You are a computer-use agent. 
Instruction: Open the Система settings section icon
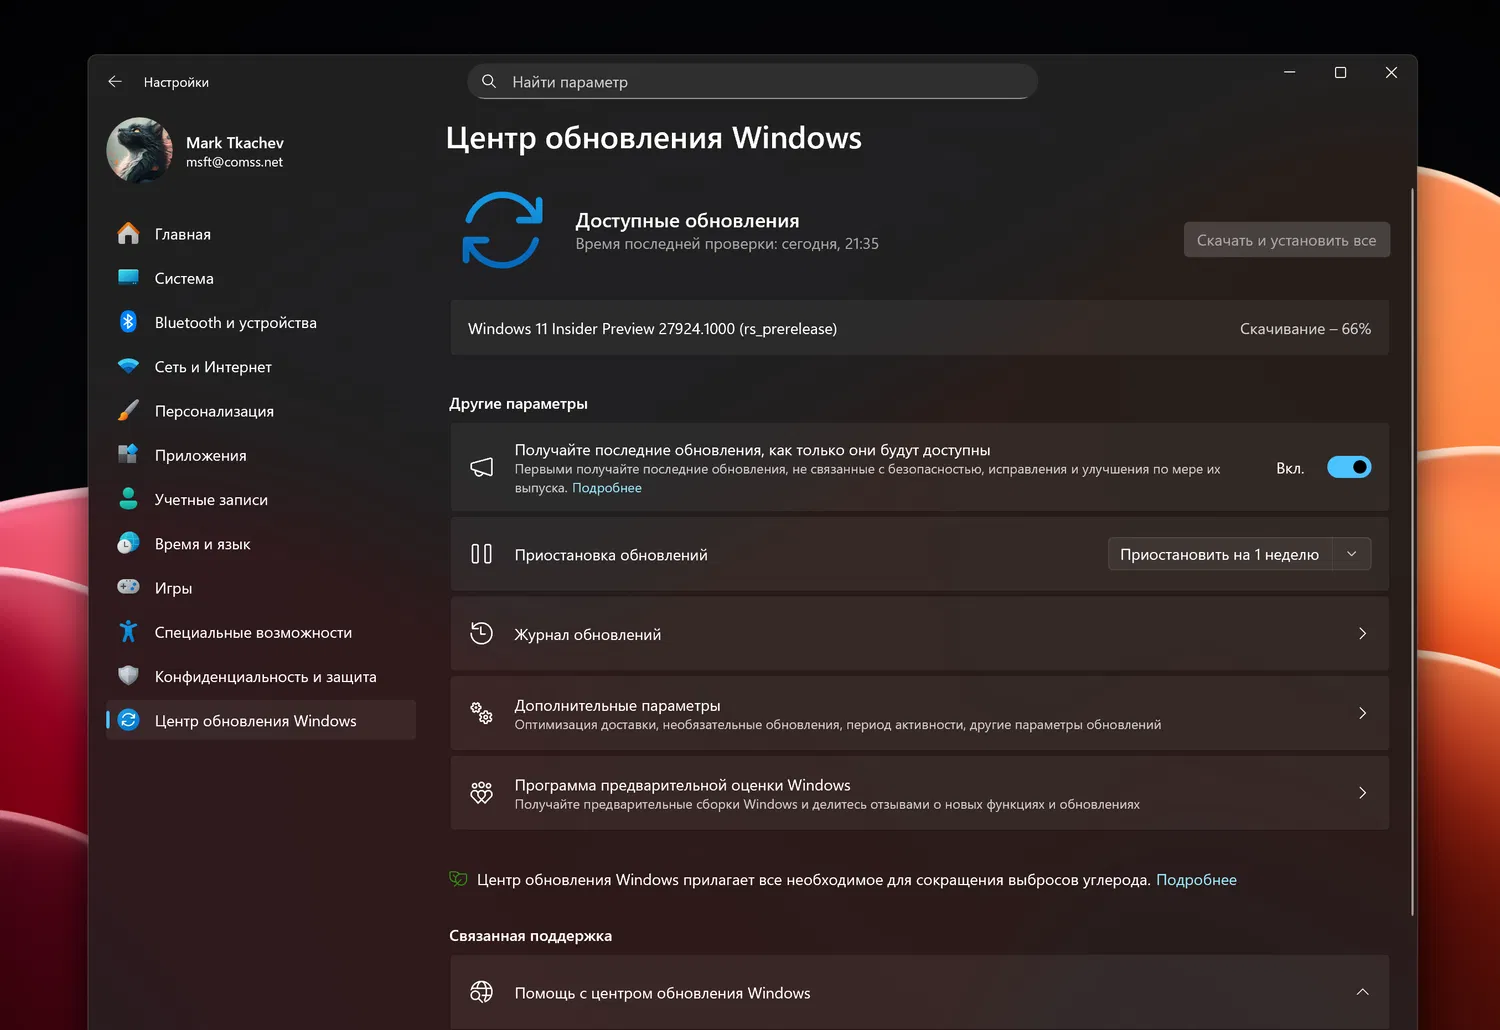129,277
